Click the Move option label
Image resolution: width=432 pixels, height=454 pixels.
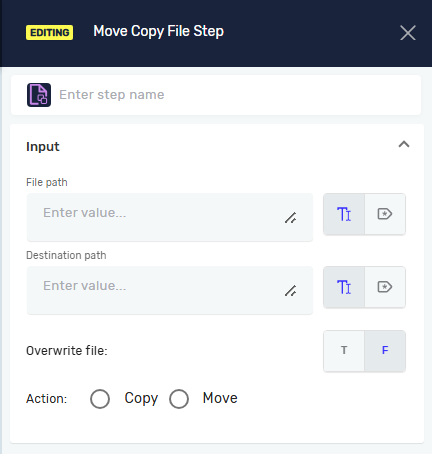220,398
